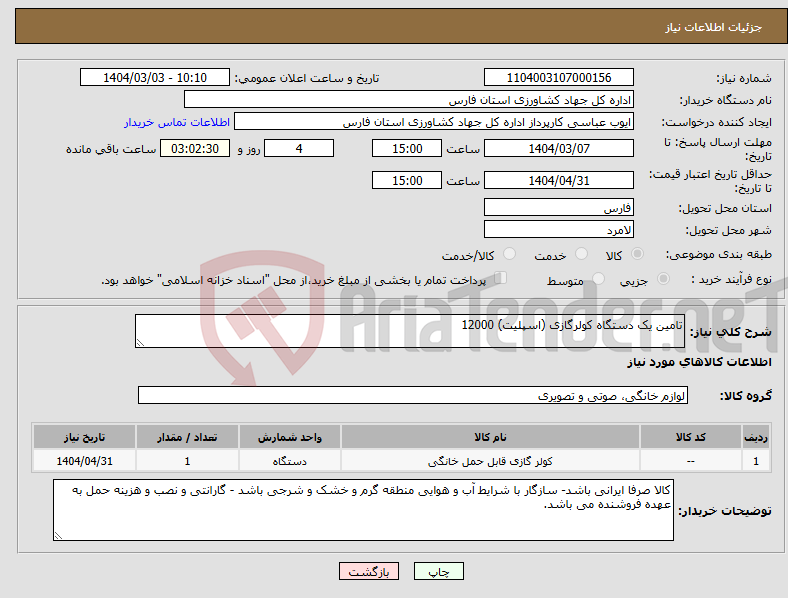The image size is (788, 598).
Task: Click the تعداد / مقدار column header
Action: click(x=187, y=437)
